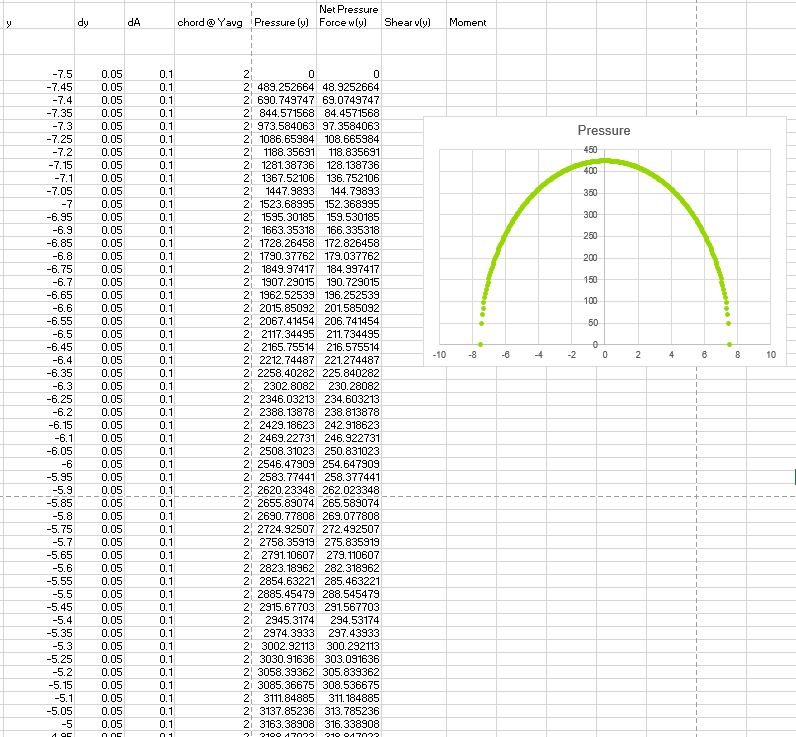Select net force cell 144.79893
Screen dimensions: 796x737
[x=349, y=191]
